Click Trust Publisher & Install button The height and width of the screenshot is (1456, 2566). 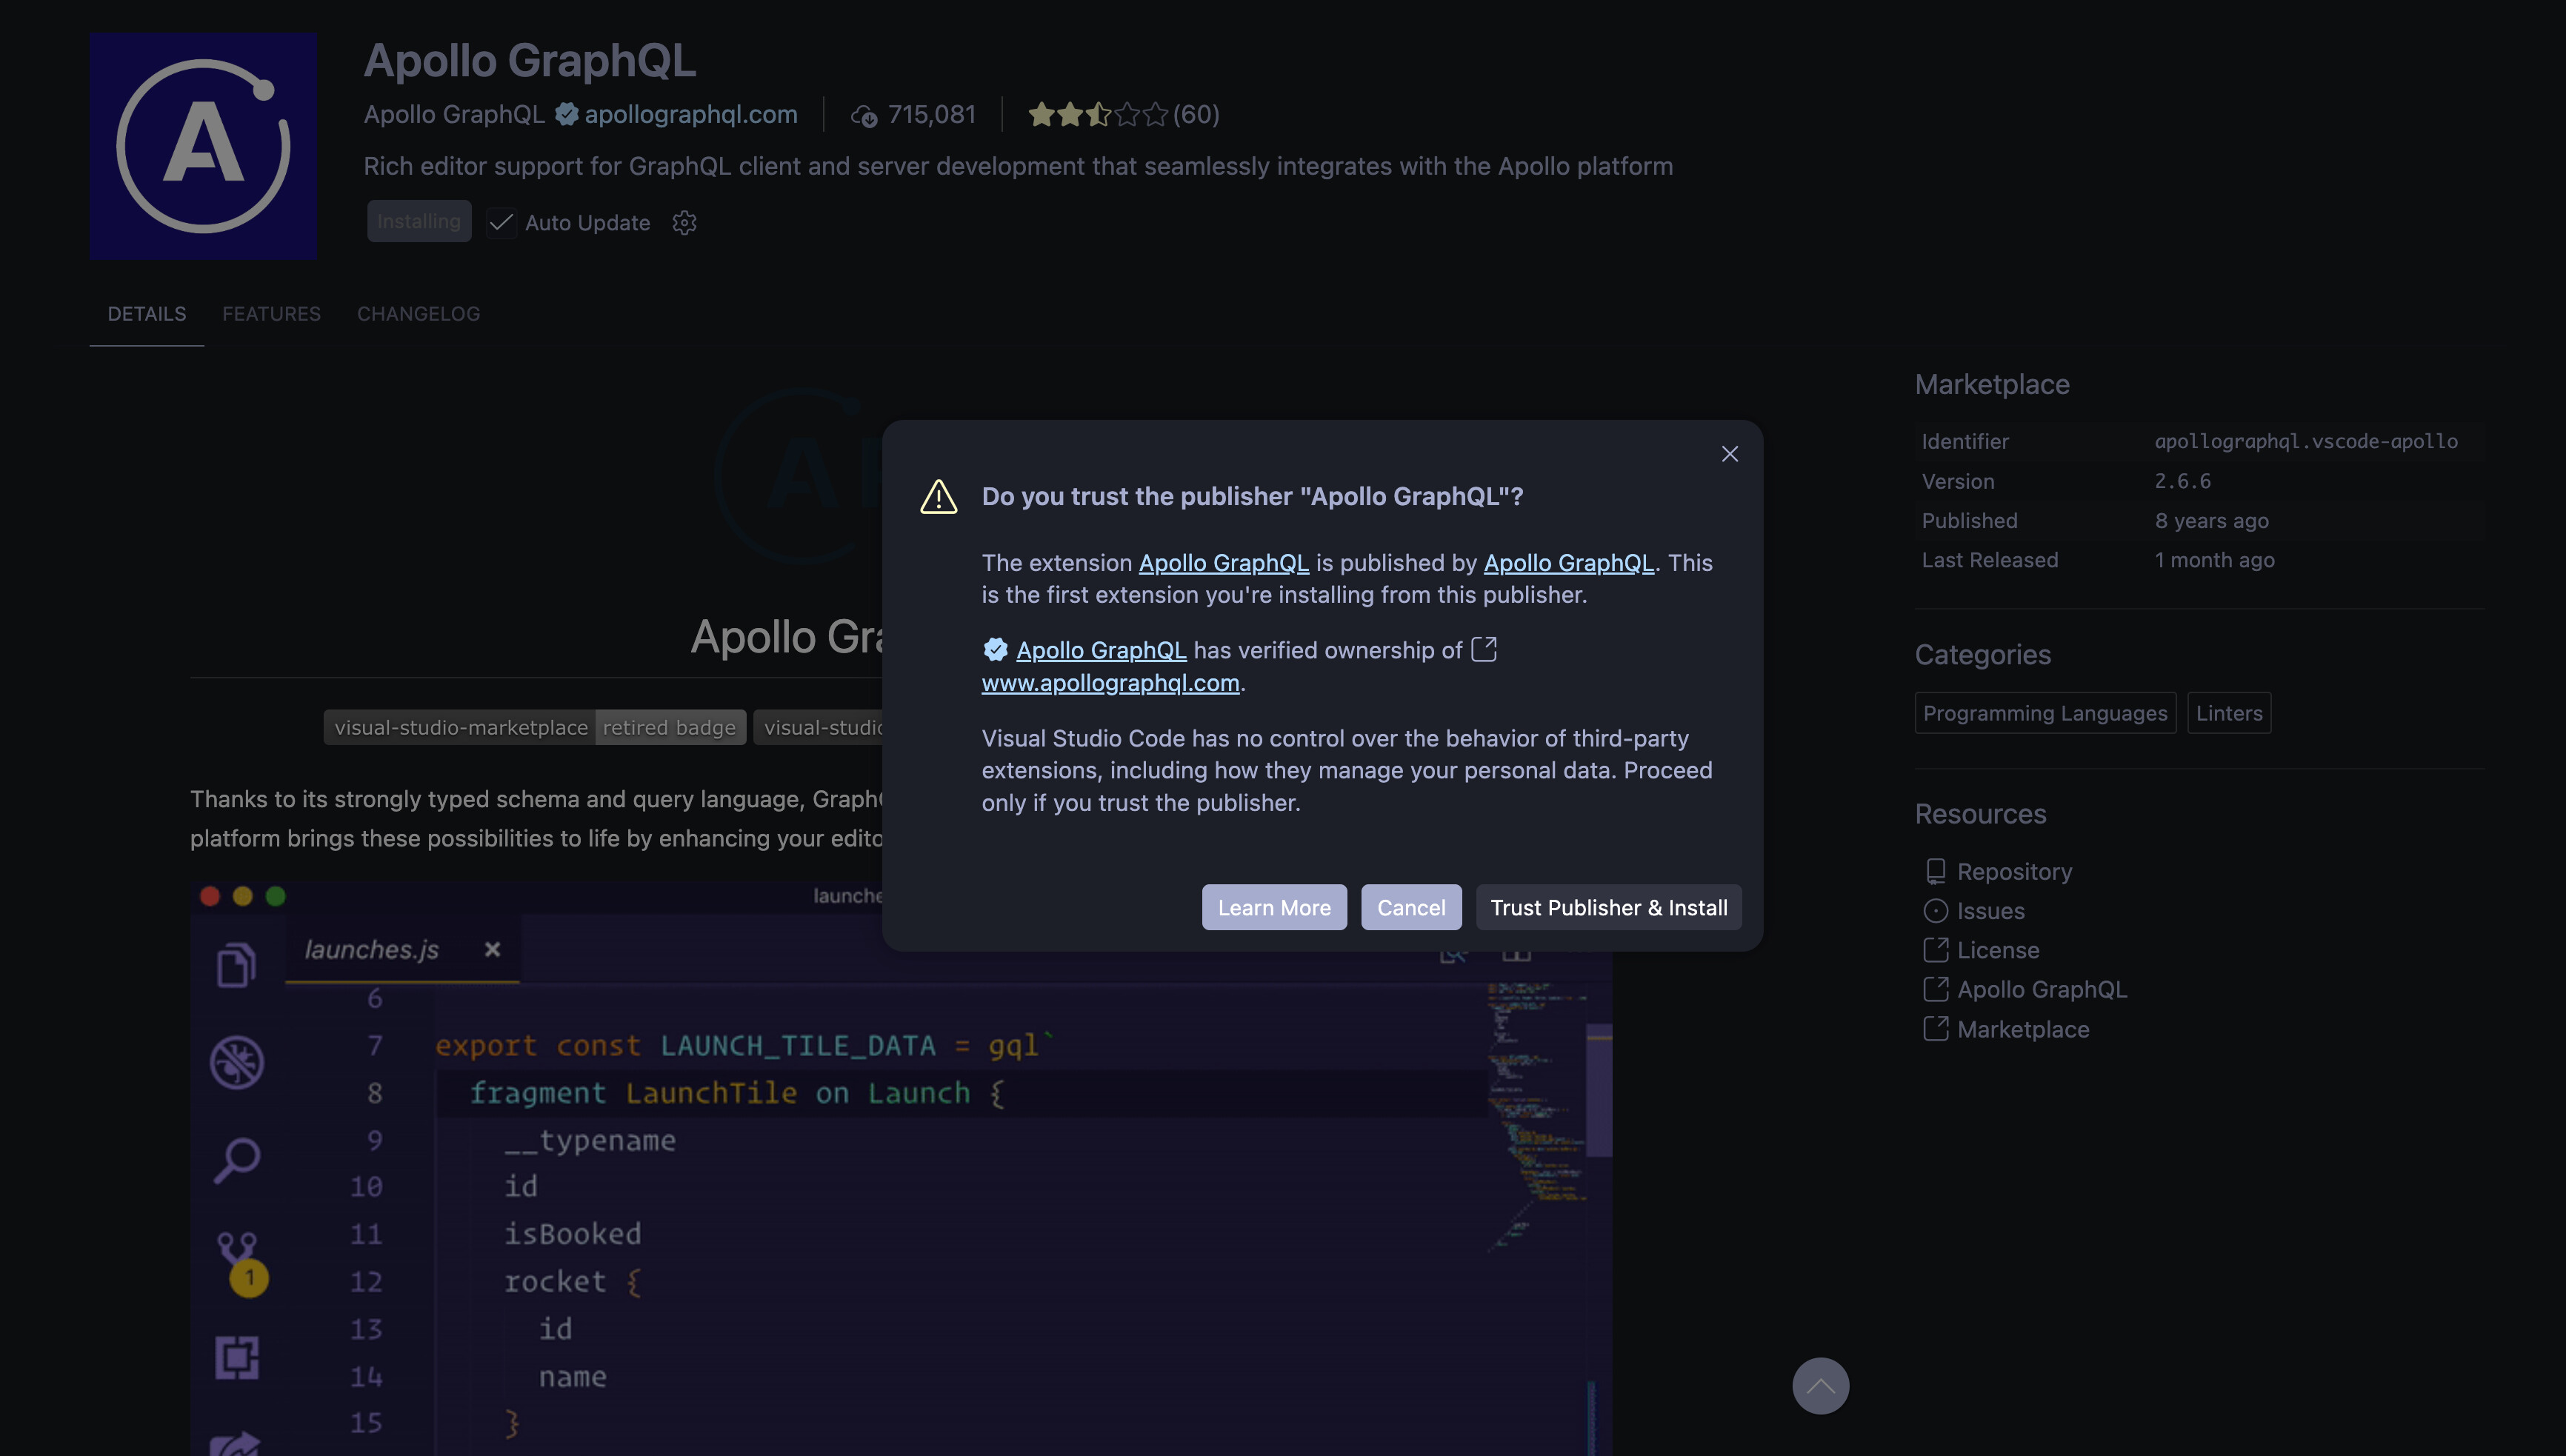(x=1608, y=907)
